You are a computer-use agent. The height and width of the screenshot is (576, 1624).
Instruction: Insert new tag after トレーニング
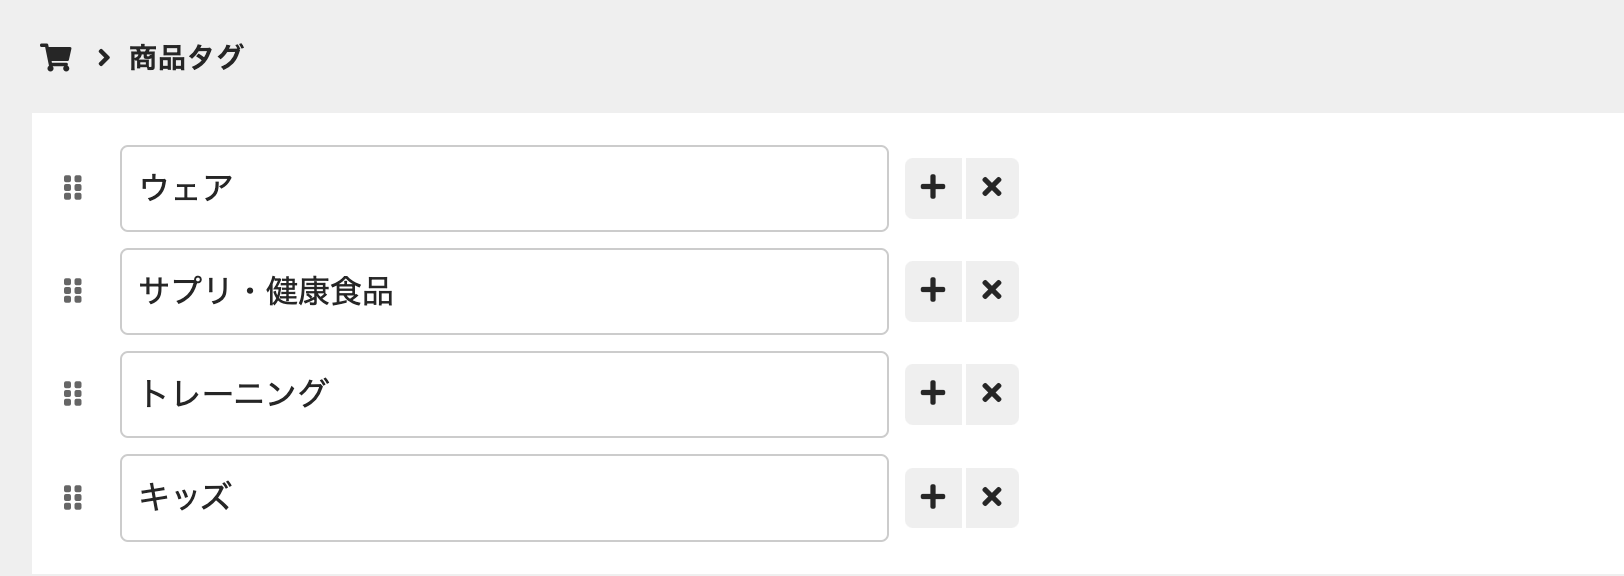click(933, 394)
